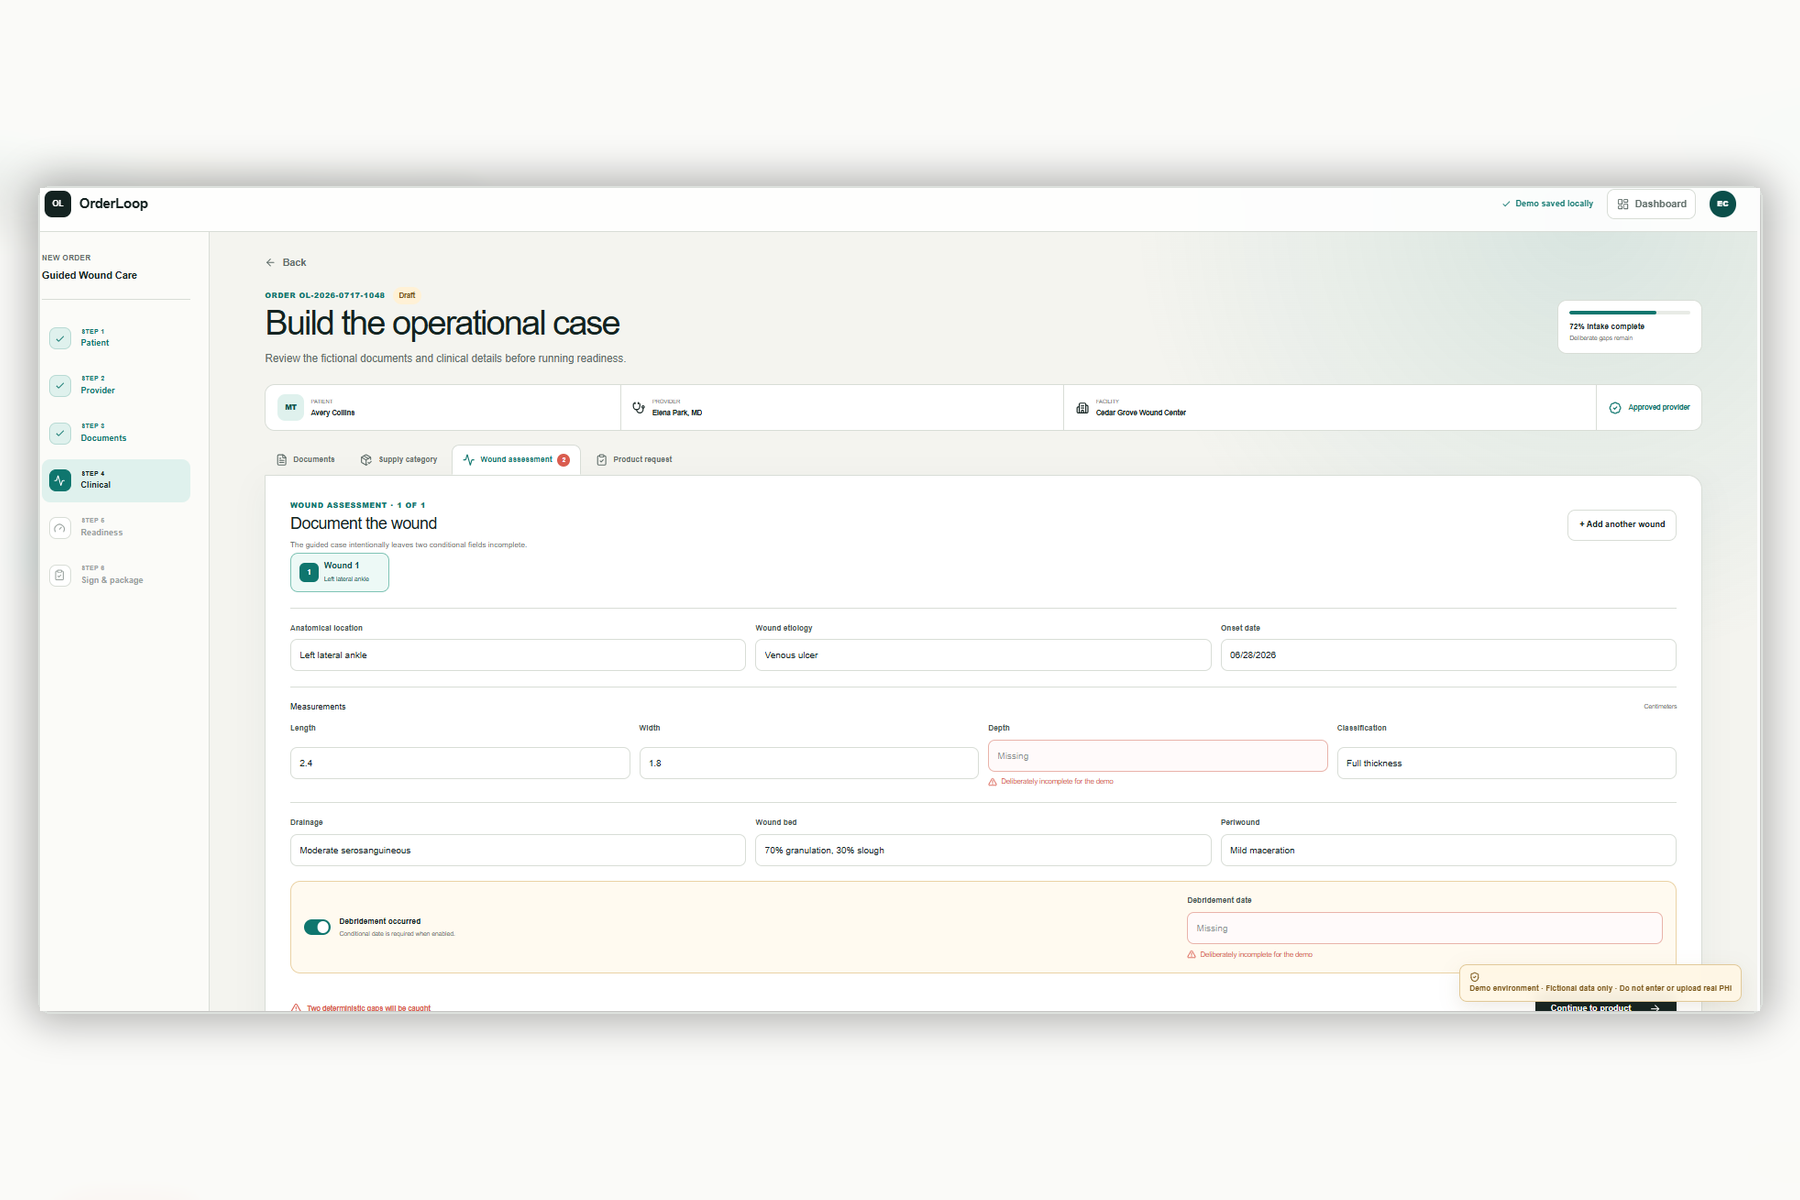Open the Supply category tab
Viewport: 1800px width, 1200px height.
tap(399, 460)
